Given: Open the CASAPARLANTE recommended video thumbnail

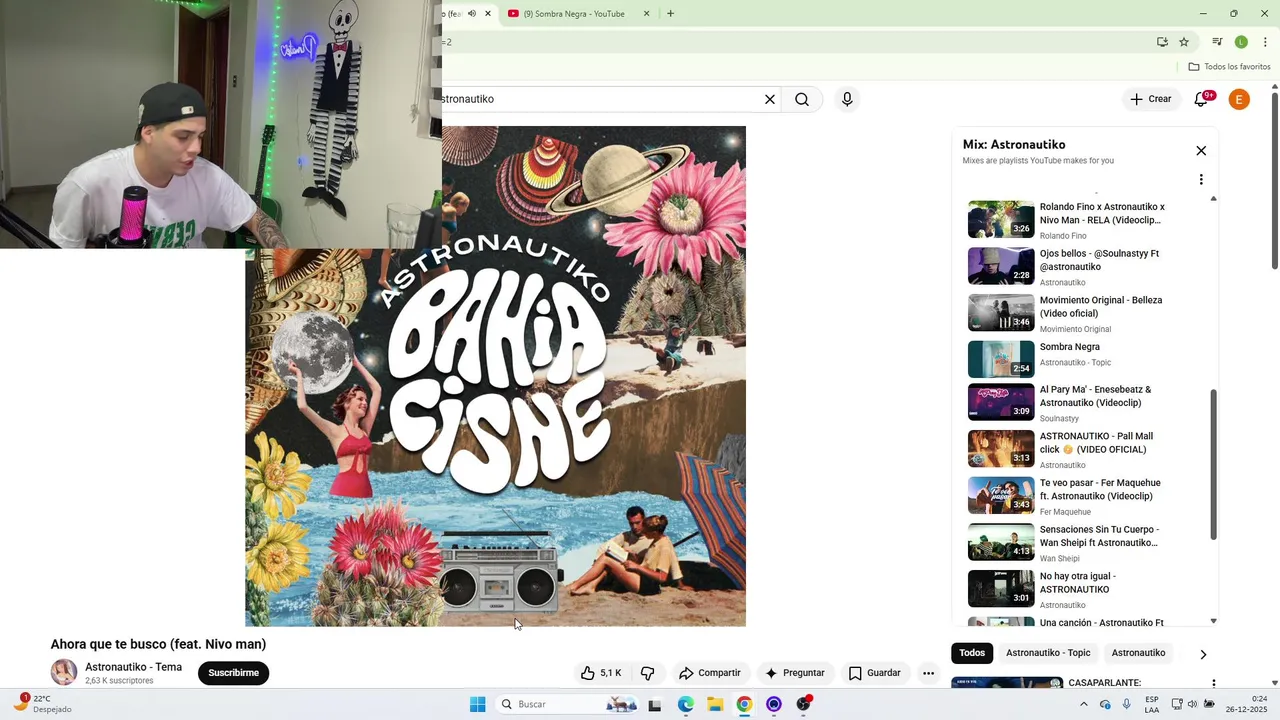Looking at the screenshot, I should pyautogui.click(x=1008, y=683).
